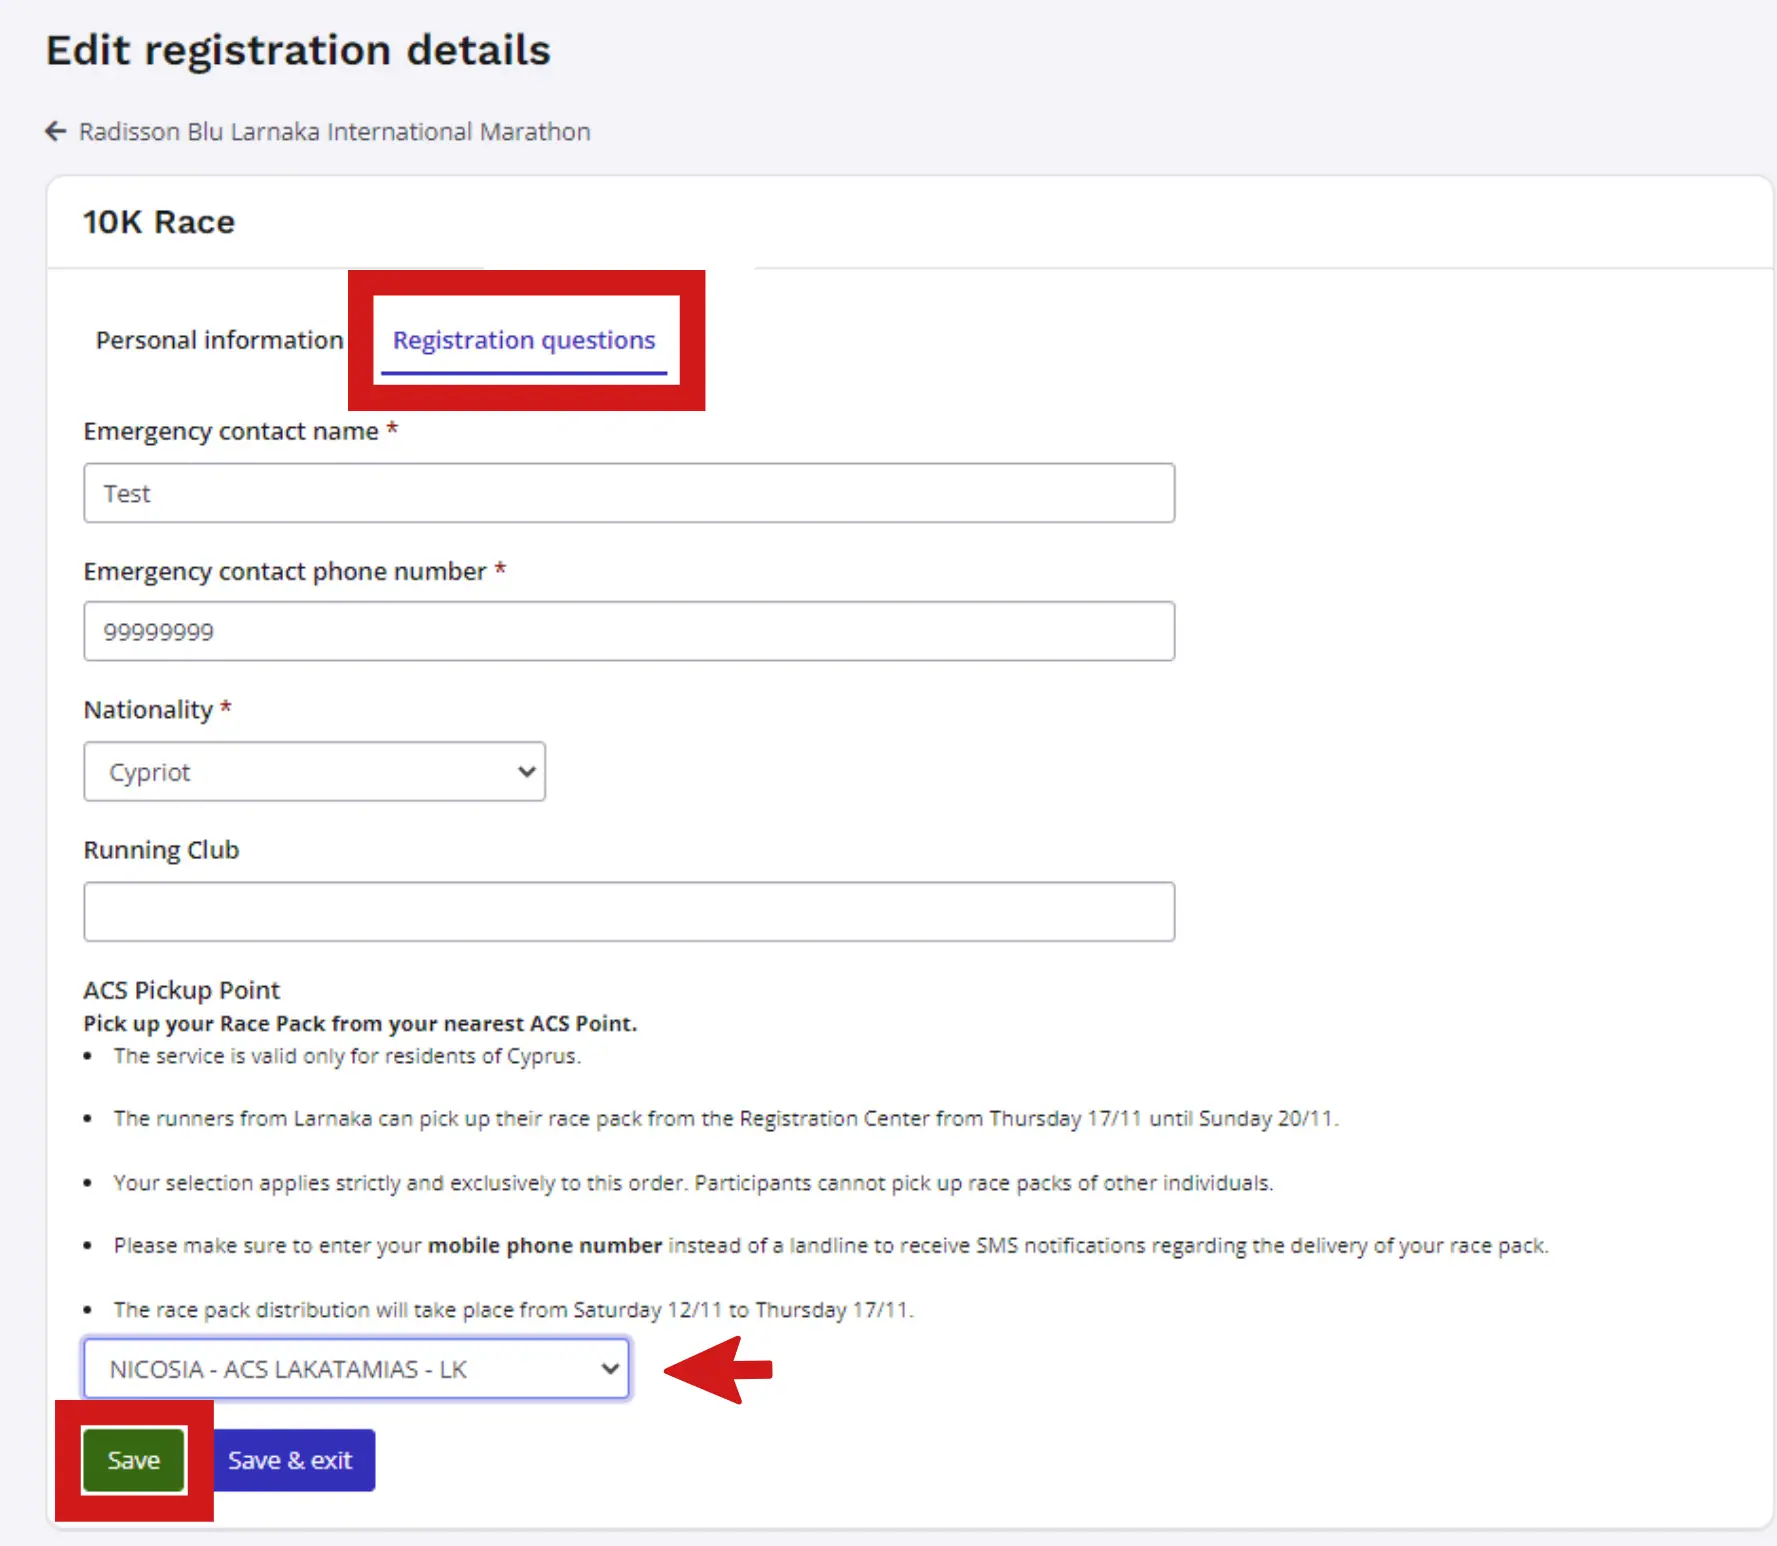Viewport: 1777px width, 1546px height.
Task: Open Radisson Blu Larnaka International Marathon link
Action: tap(334, 132)
